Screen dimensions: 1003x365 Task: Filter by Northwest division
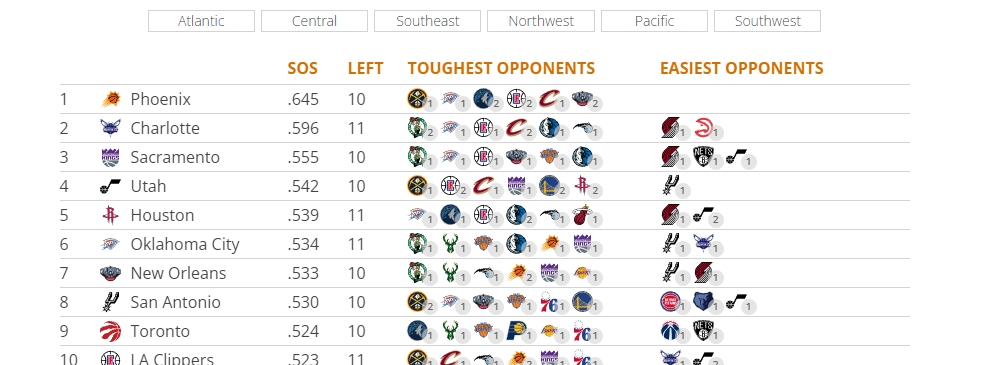pos(541,21)
